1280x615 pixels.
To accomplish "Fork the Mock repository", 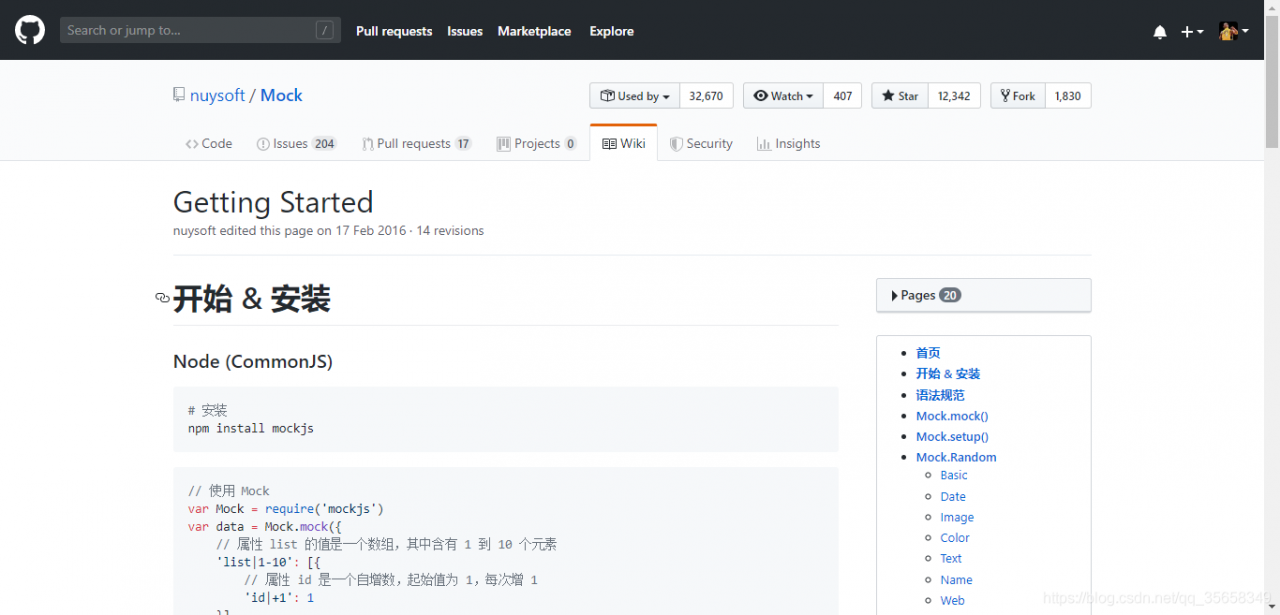I will point(1018,96).
